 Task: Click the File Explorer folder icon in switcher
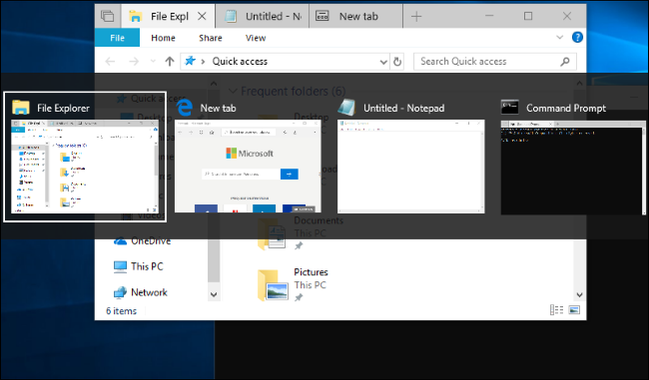(x=21, y=107)
